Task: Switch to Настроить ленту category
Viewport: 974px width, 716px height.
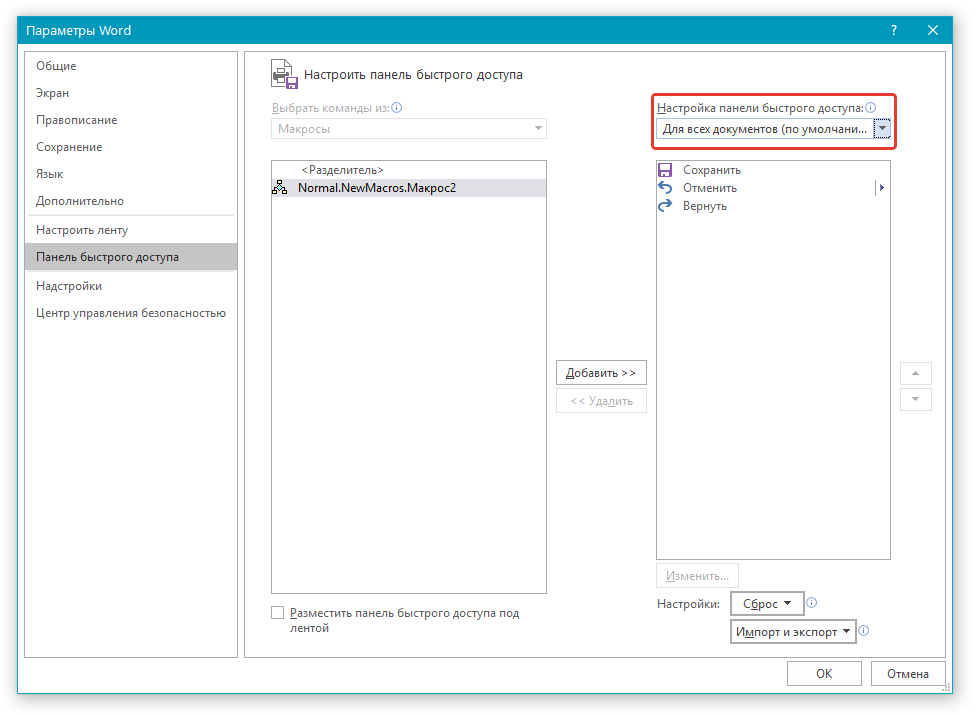Action: (130, 230)
